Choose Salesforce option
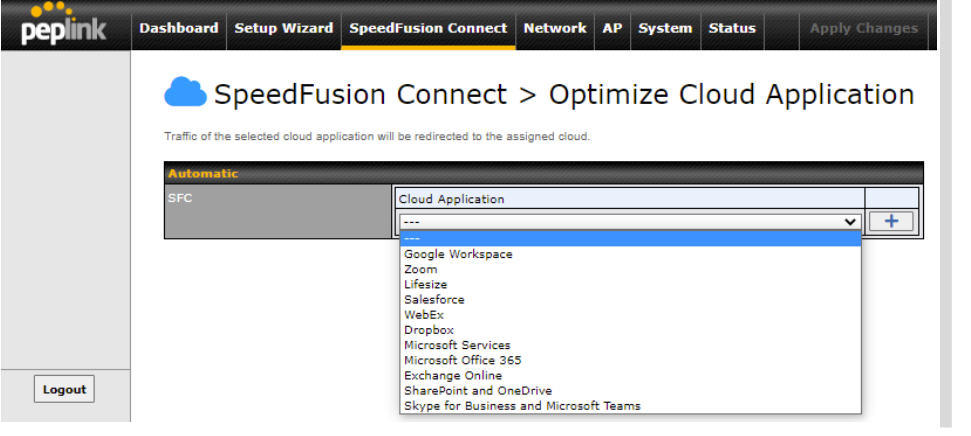This screenshot has width=971, height=436. point(630,300)
